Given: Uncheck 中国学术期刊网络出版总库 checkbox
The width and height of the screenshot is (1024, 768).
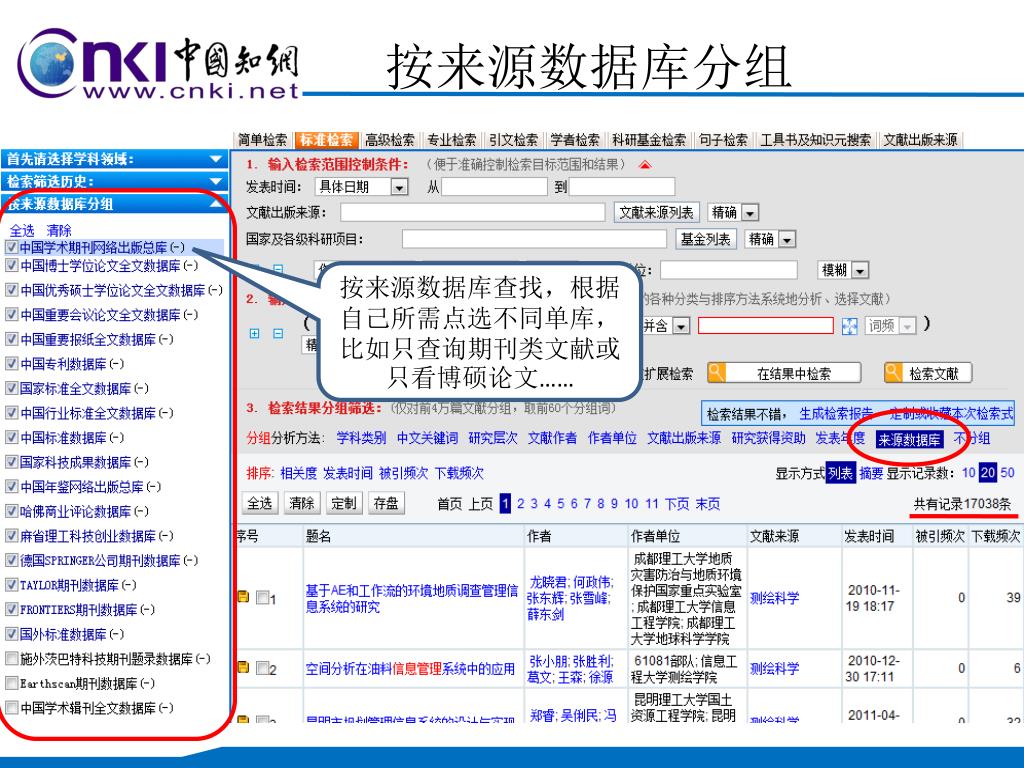Looking at the screenshot, I should [x=11, y=247].
